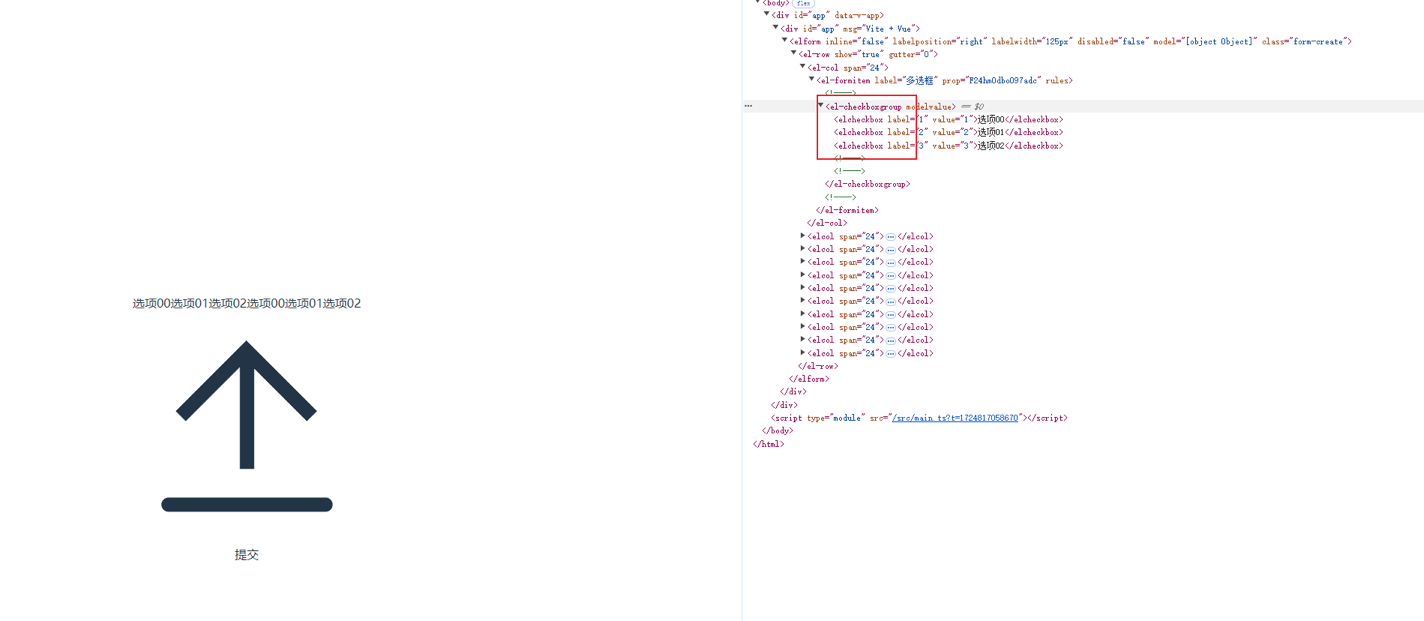Click the 提交 submit text
Viewport: 1424px width, 621px height.
(246, 555)
